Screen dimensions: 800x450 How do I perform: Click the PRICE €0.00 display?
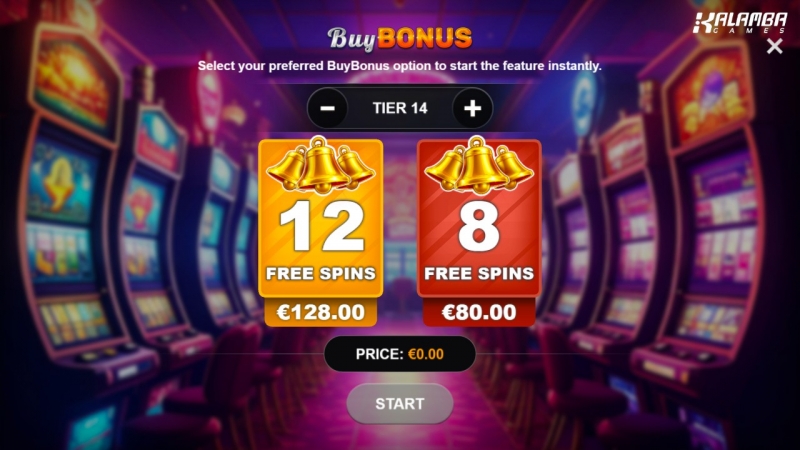[x=400, y=354]
